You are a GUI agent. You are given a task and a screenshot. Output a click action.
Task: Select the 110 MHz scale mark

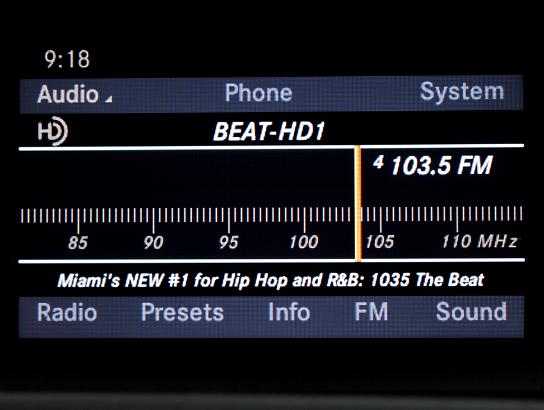pos(456,241)
